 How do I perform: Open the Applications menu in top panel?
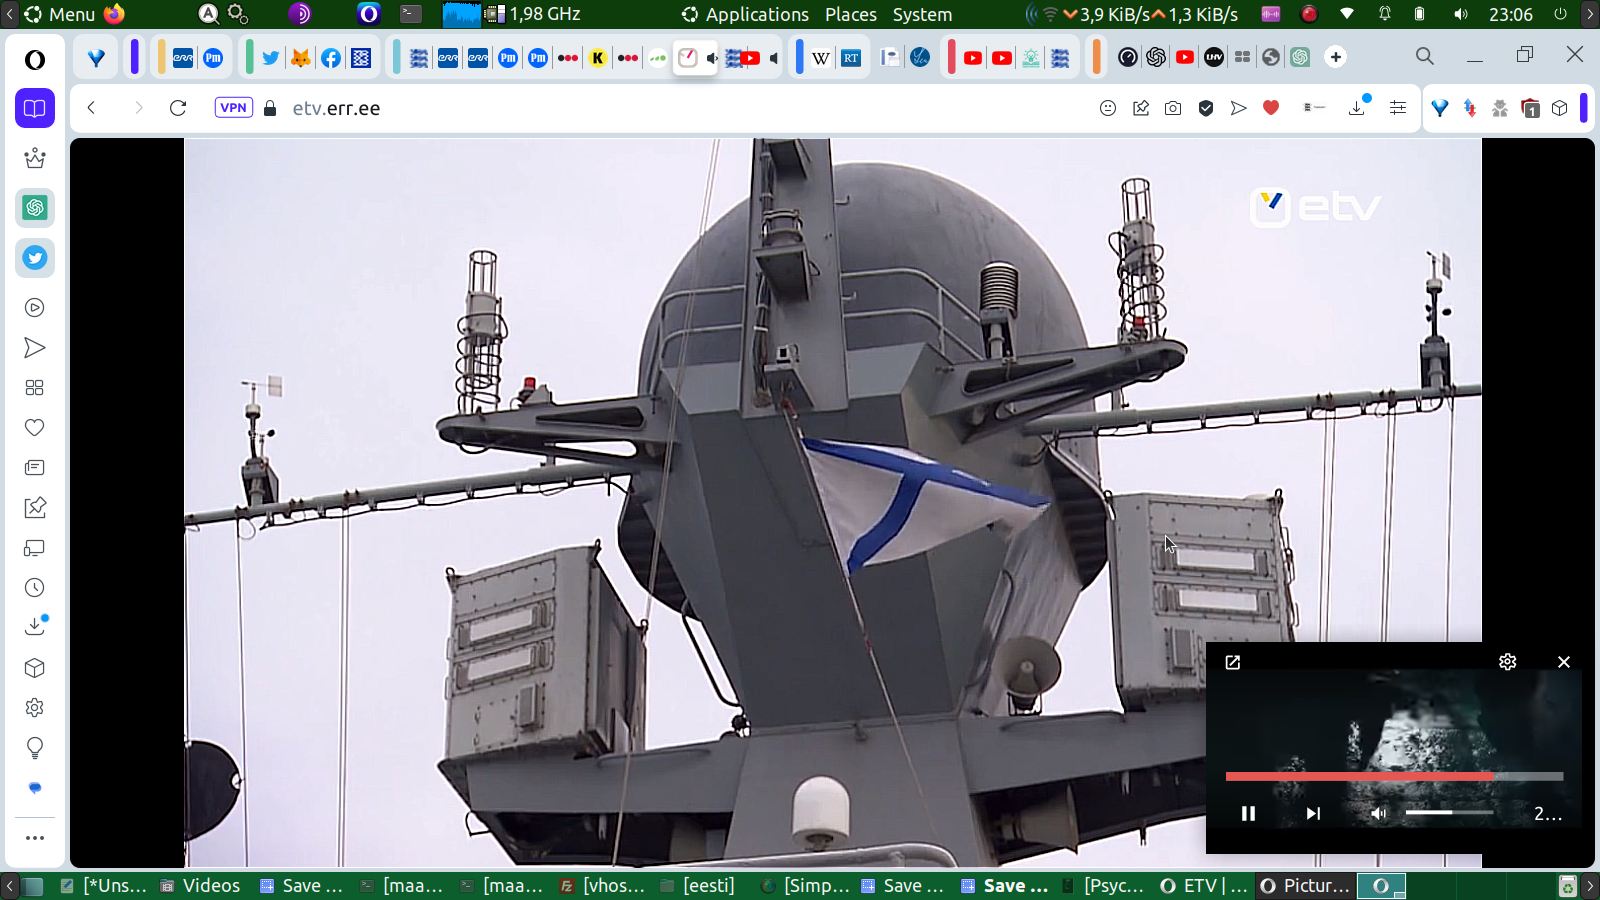pyautogui.click(x=756, y=14)
